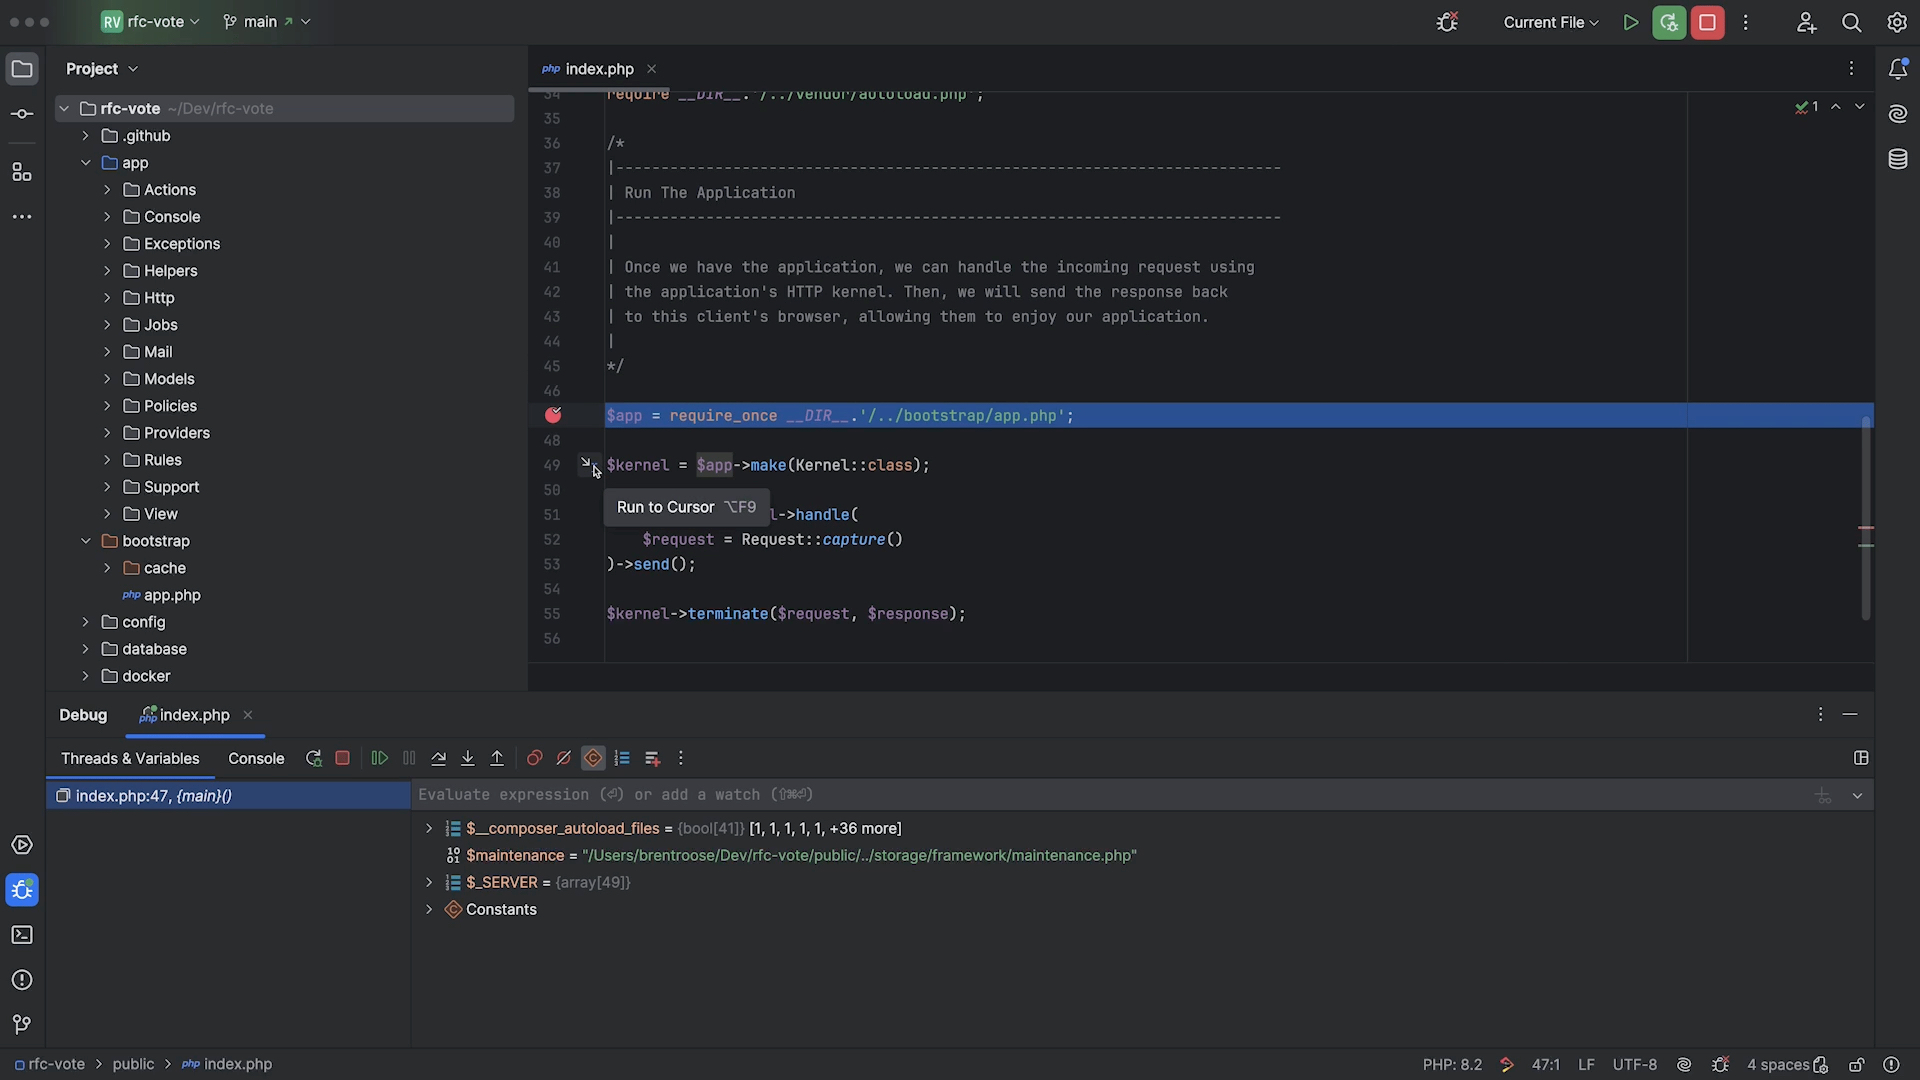Select the index.php editor tab

pyautogui.click(x=599, y=69)
